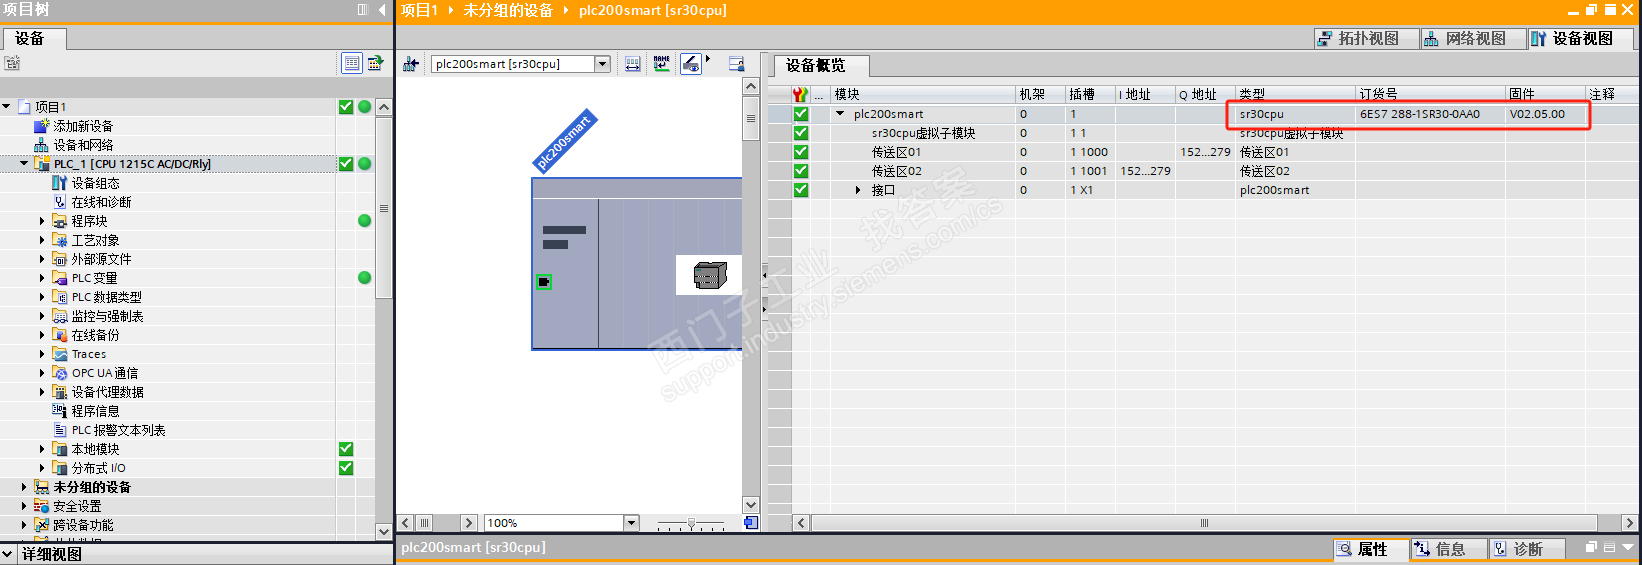Expand 程序块 folder
Image resolution: width=1642 pixels, height=565 pixels.
[43, 221]
